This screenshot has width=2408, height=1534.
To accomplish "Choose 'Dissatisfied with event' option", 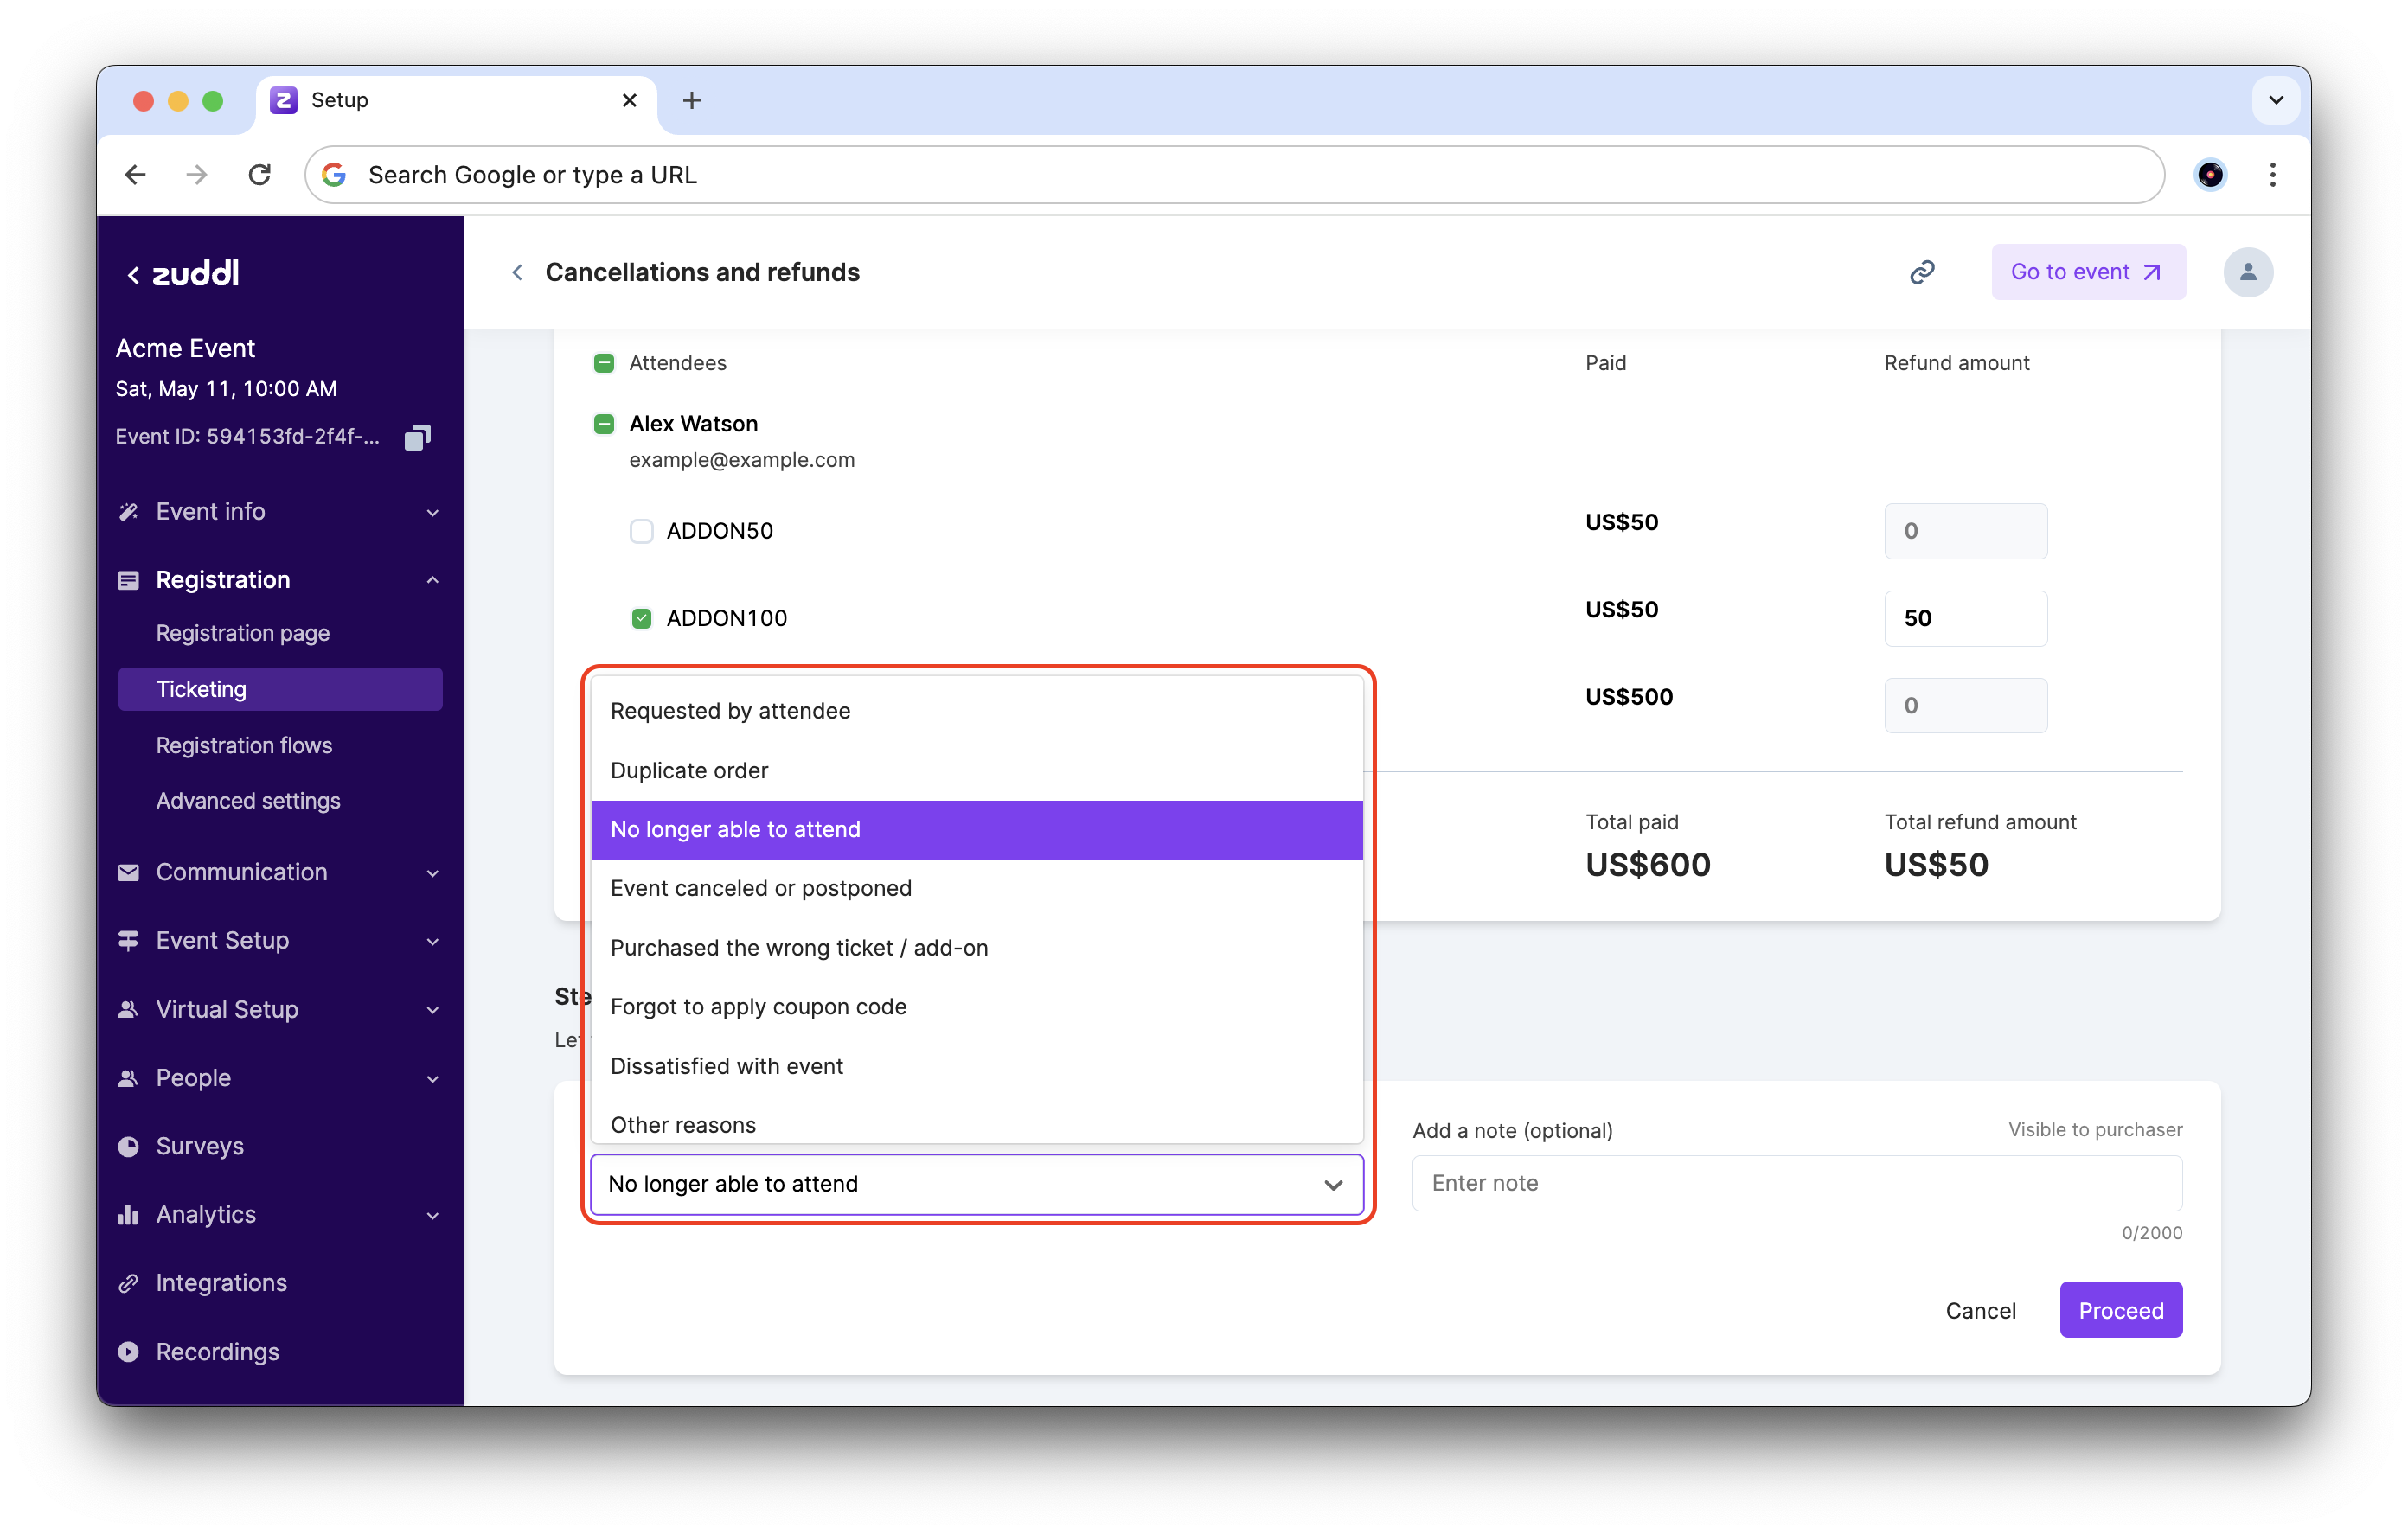I will click(726, 1066).
